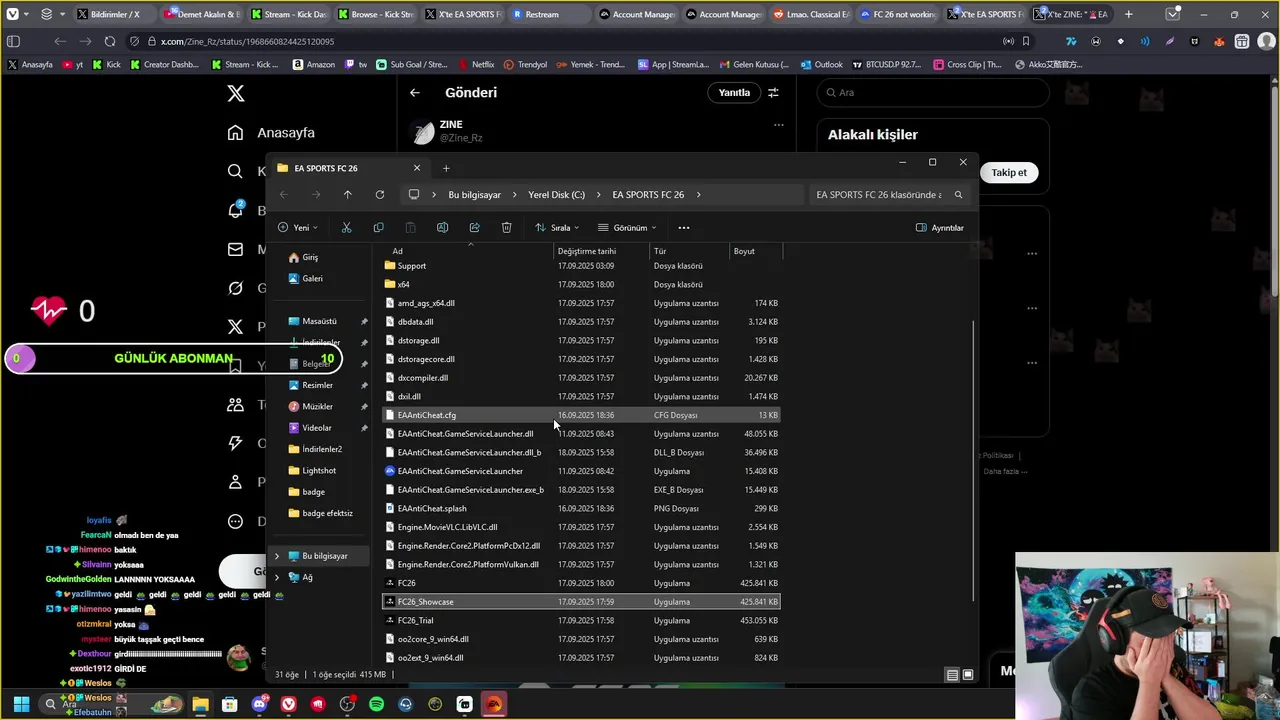The width and height of the screenshot is (1280, 720).
Task: Open the EA app icon in the taskbar
Action: tap(494, 704)
